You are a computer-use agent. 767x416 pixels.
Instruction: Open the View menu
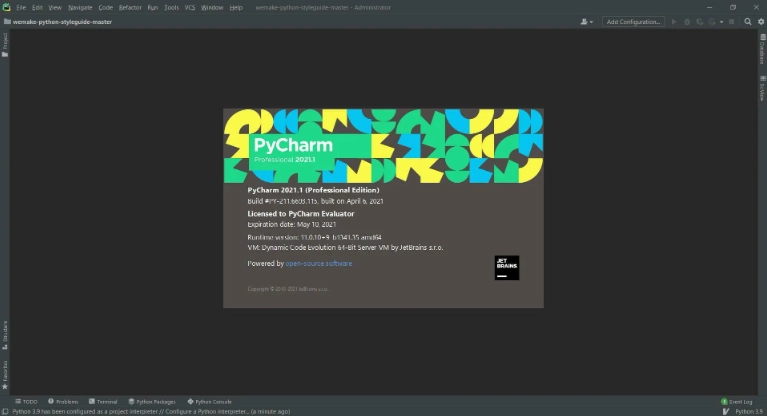click(55, 7)
